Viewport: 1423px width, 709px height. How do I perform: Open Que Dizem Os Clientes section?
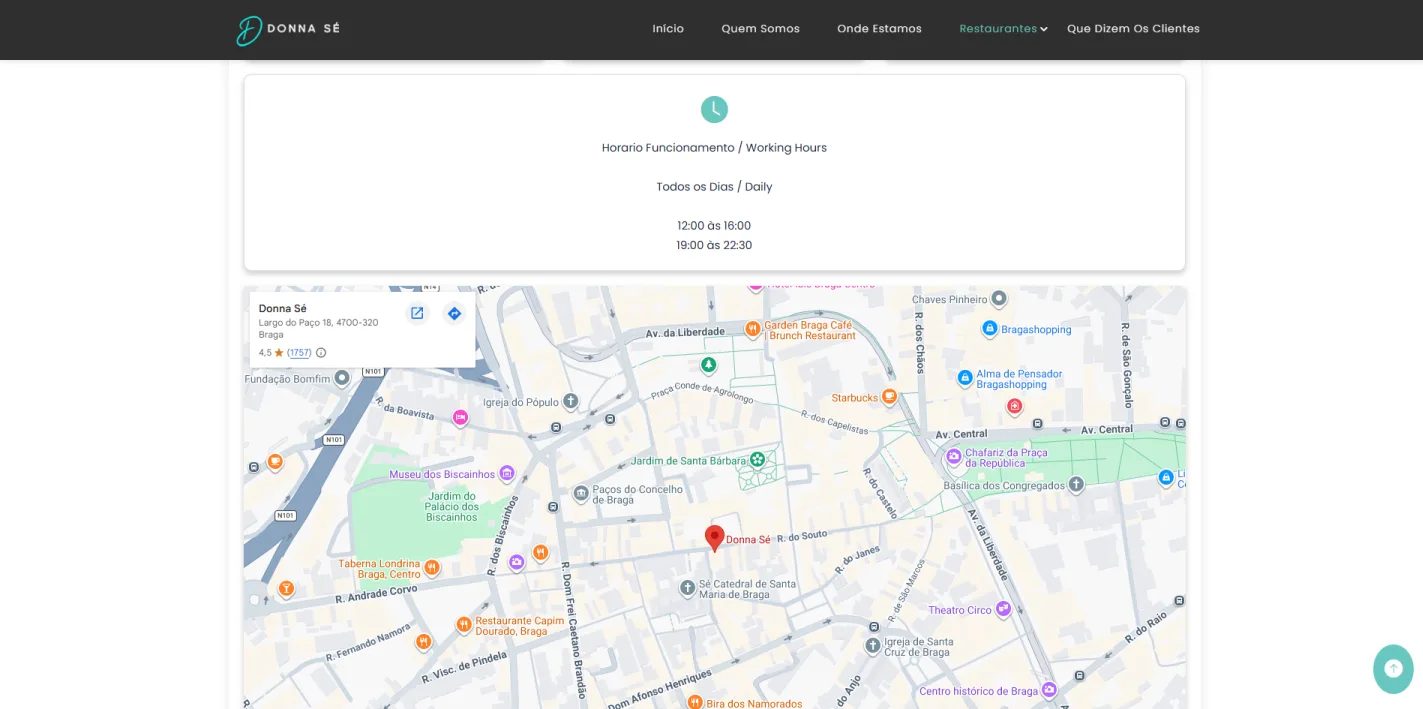(1133, 29)
